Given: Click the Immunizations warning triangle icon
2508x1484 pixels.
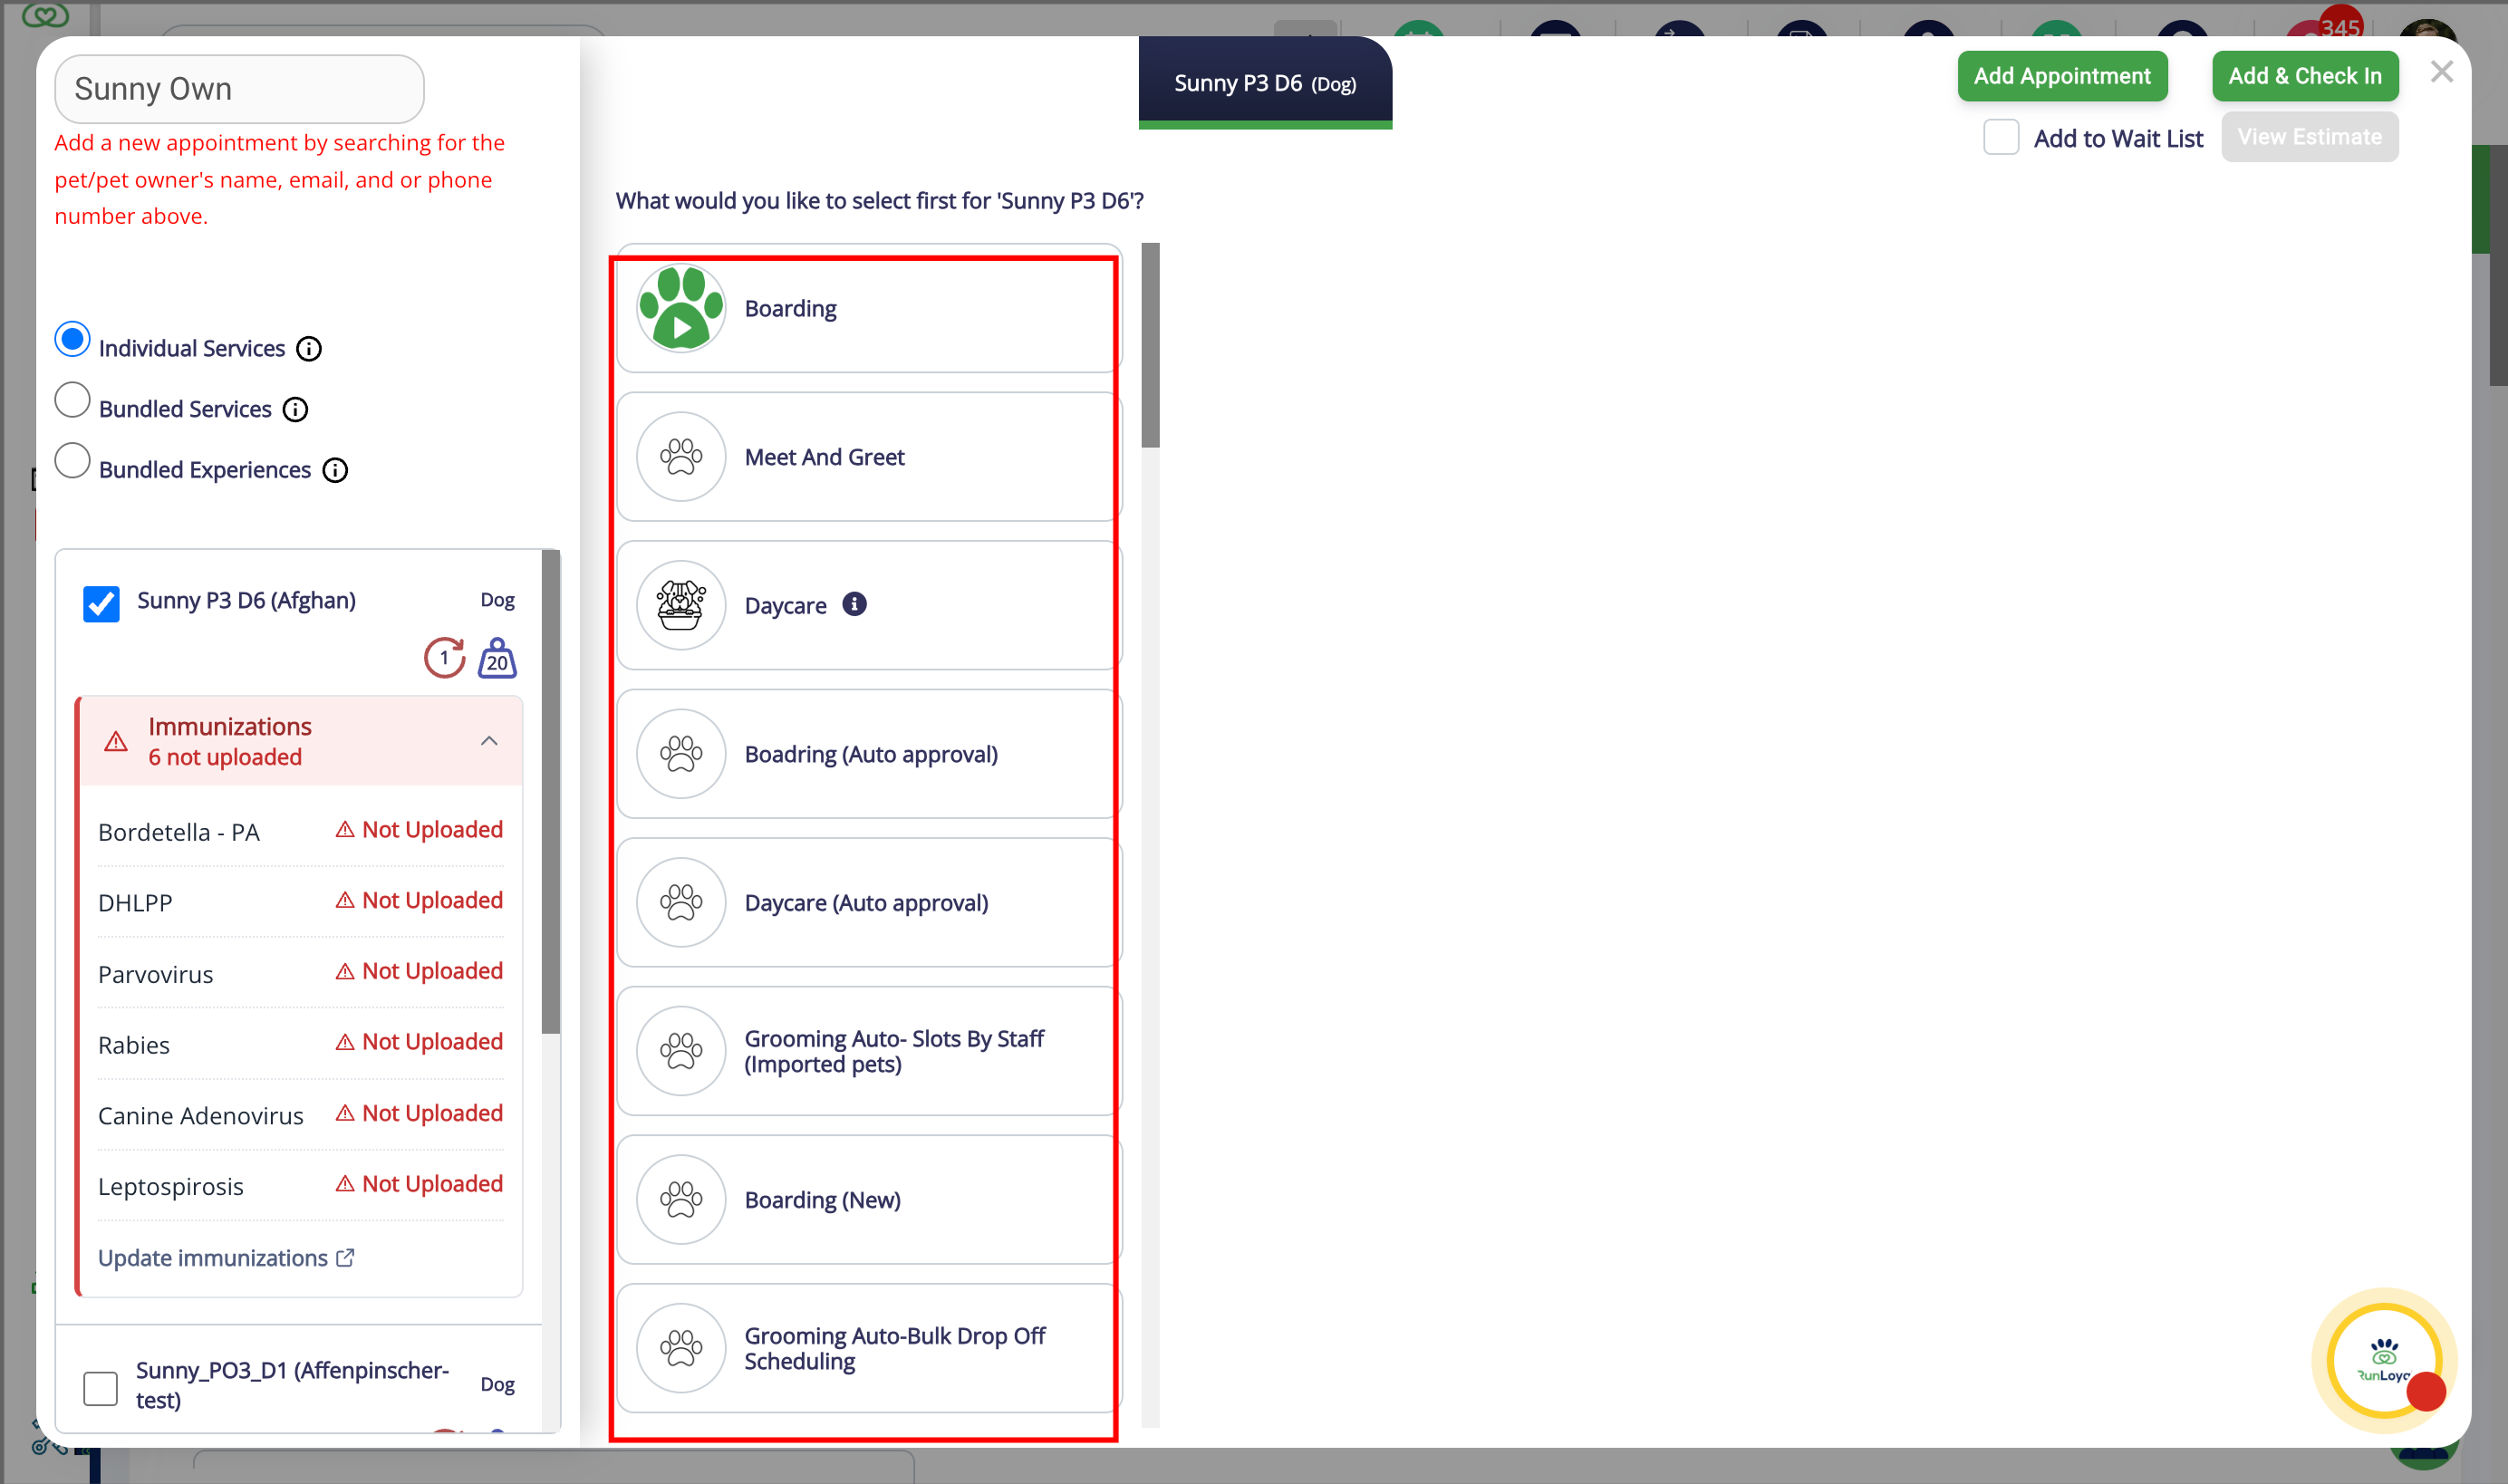Looking at the screenshot, I should [x=116, y=741].
